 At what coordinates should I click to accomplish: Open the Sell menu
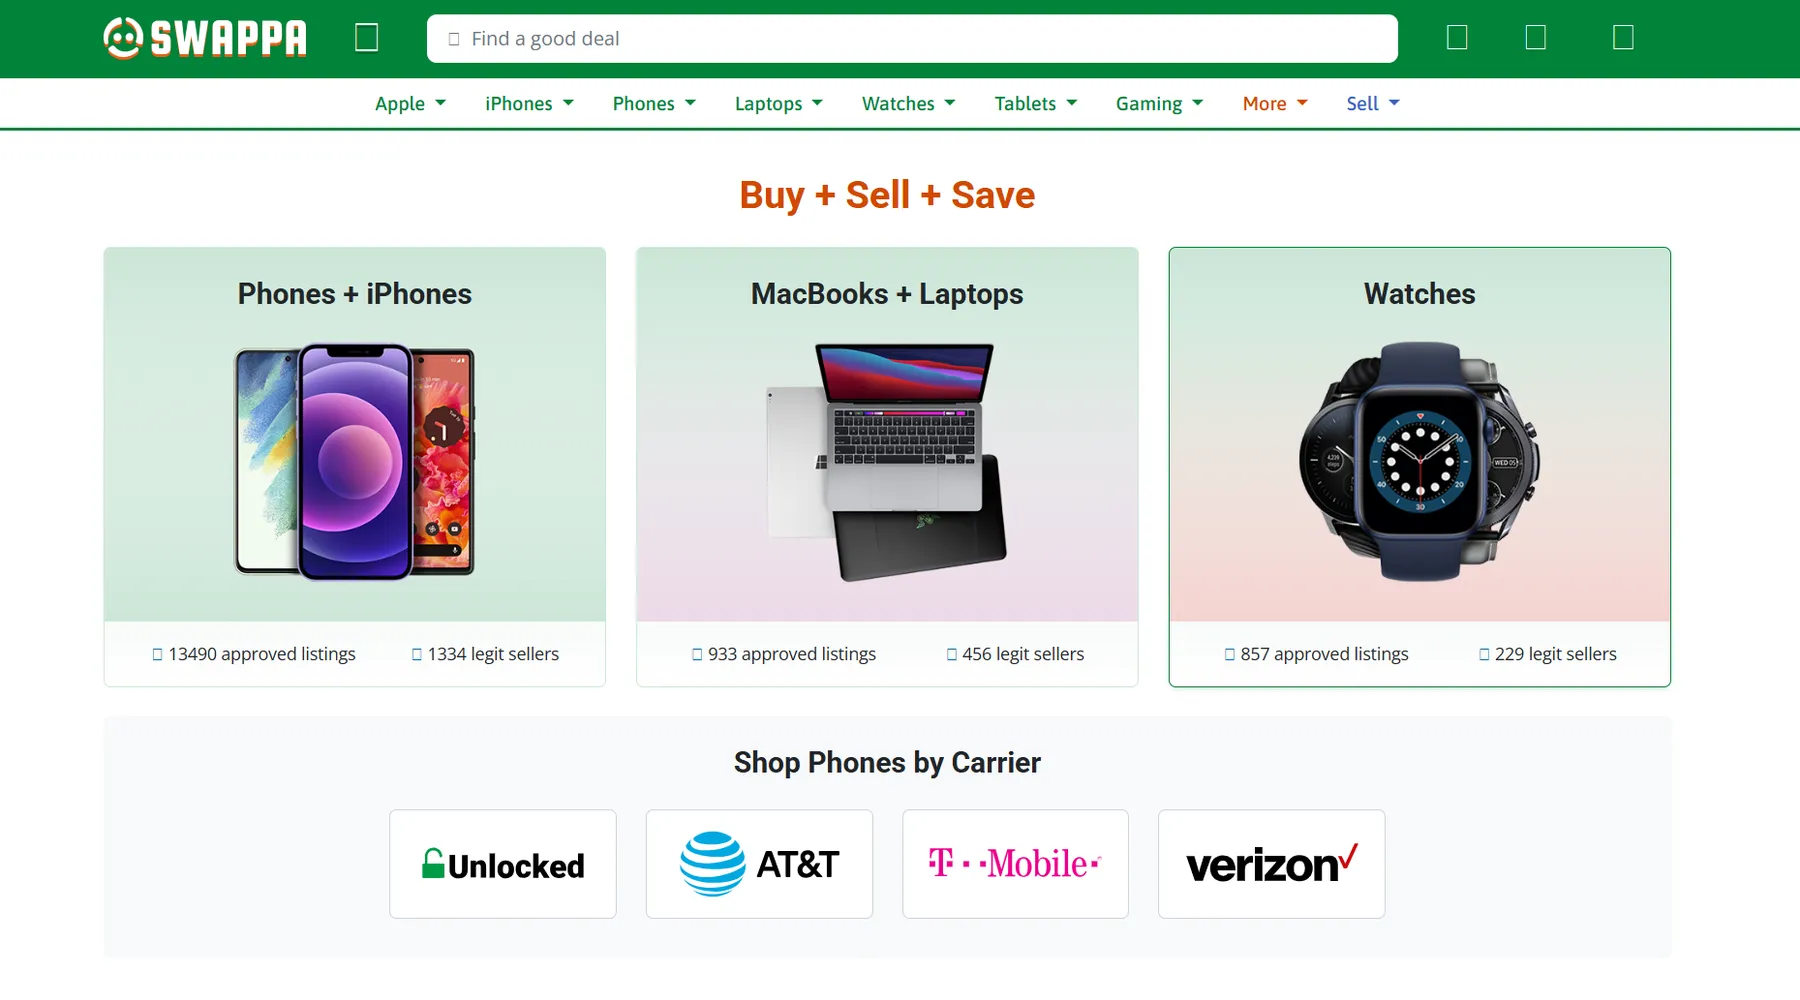[1372, 104]
